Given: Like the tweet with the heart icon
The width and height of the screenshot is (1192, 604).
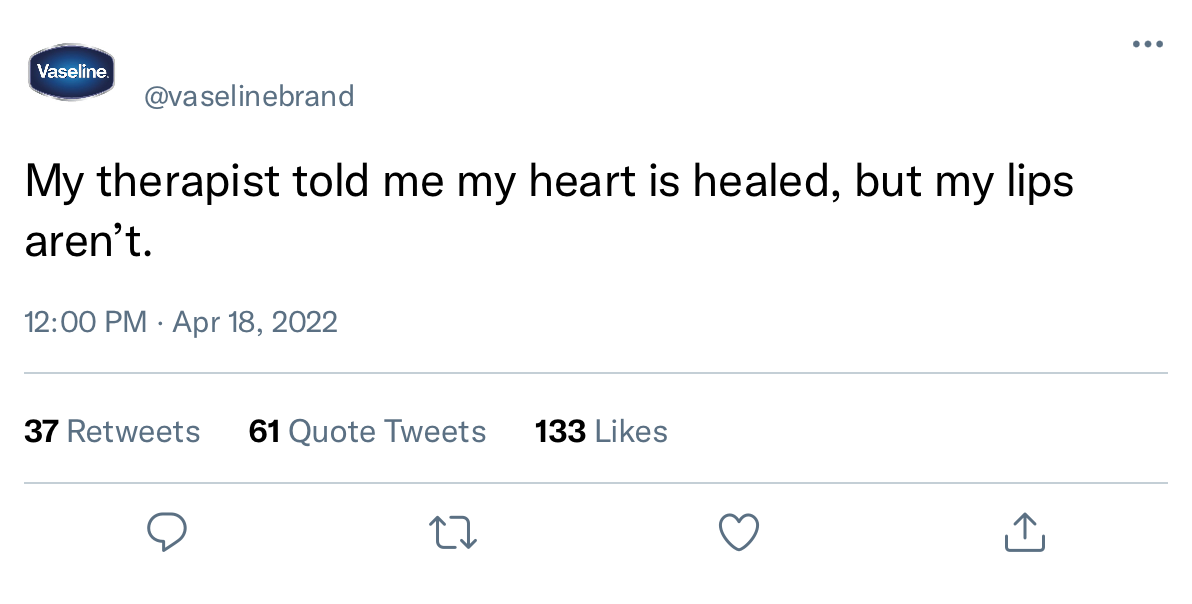Looking at the screenshot, I should pos(739,532).
